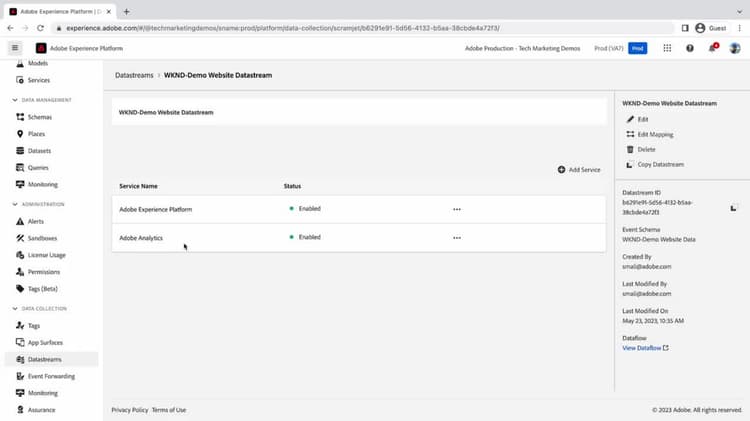The height and width of the screenshot is (421, 750).
Task: Select the Adobe Experience Platform service row
Action: pos(359,209)
